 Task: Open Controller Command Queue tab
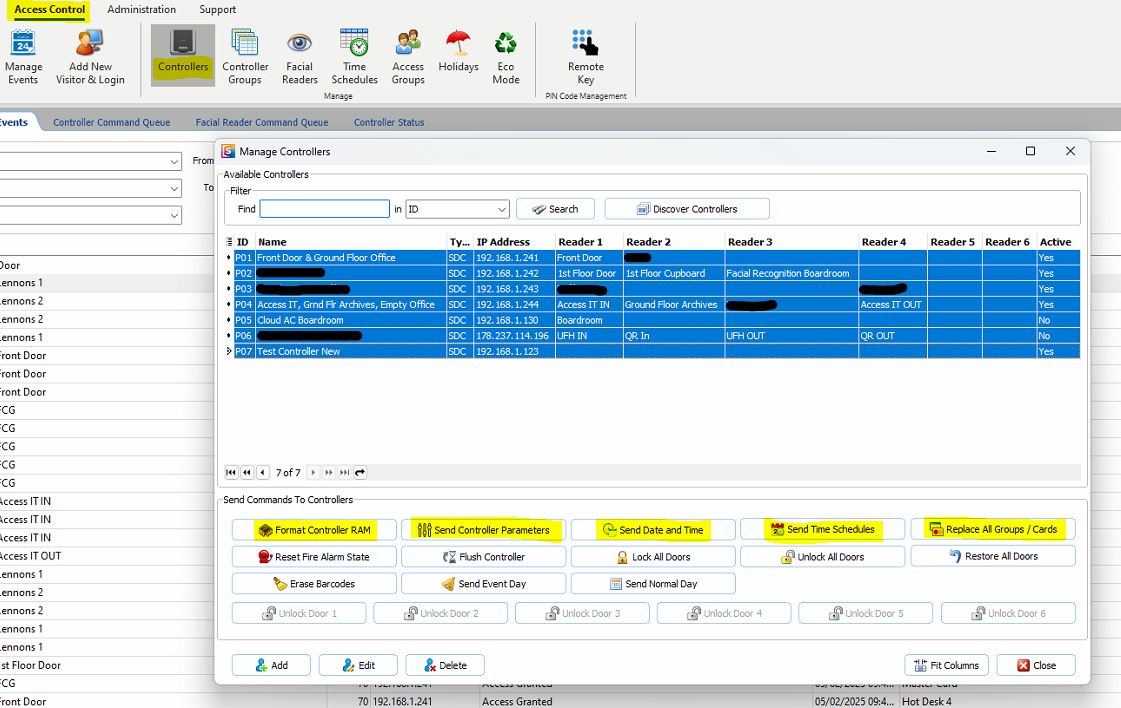coord(112,122)
